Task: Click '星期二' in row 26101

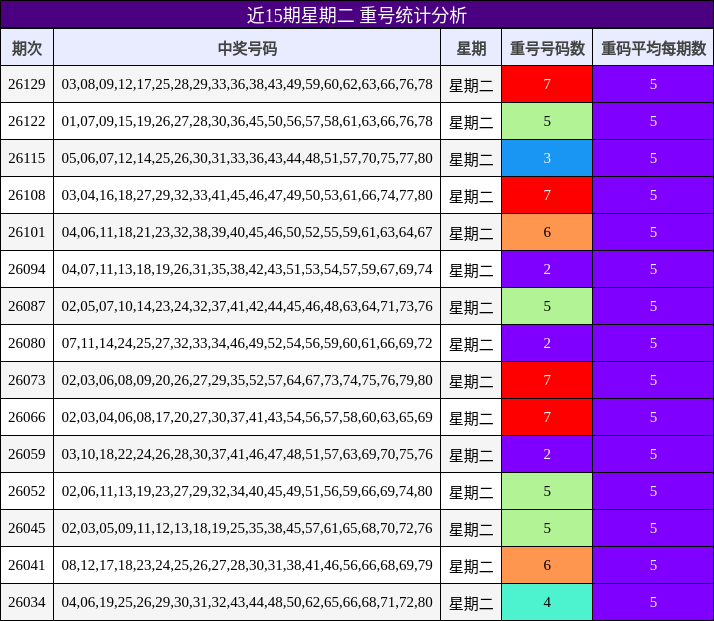Action: click(x=471, y=233)
